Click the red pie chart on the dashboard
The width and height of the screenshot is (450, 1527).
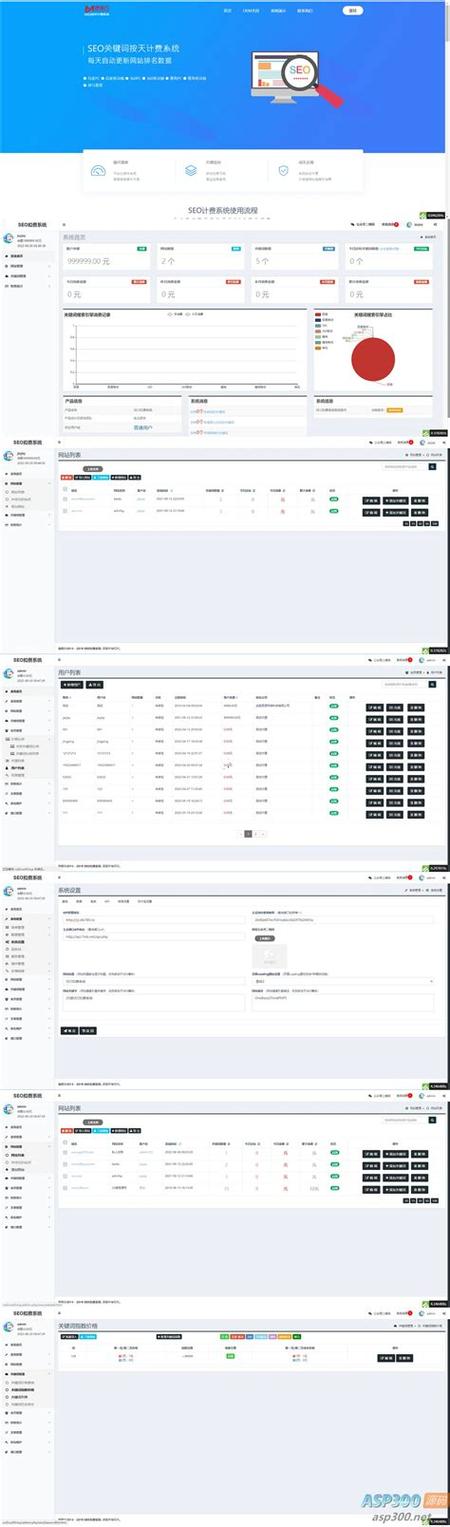(x=375, y=358)
